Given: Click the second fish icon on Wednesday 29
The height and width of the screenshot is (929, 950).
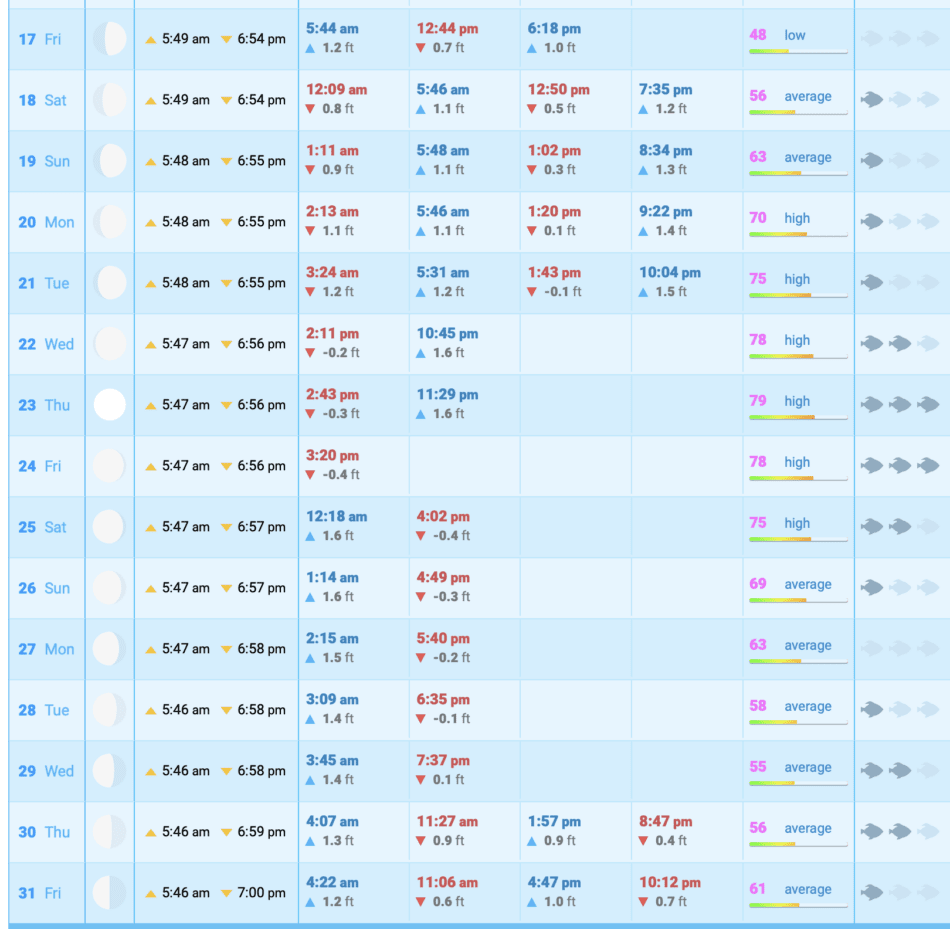Looking at the screenshot, I should (x=900, y=771).
